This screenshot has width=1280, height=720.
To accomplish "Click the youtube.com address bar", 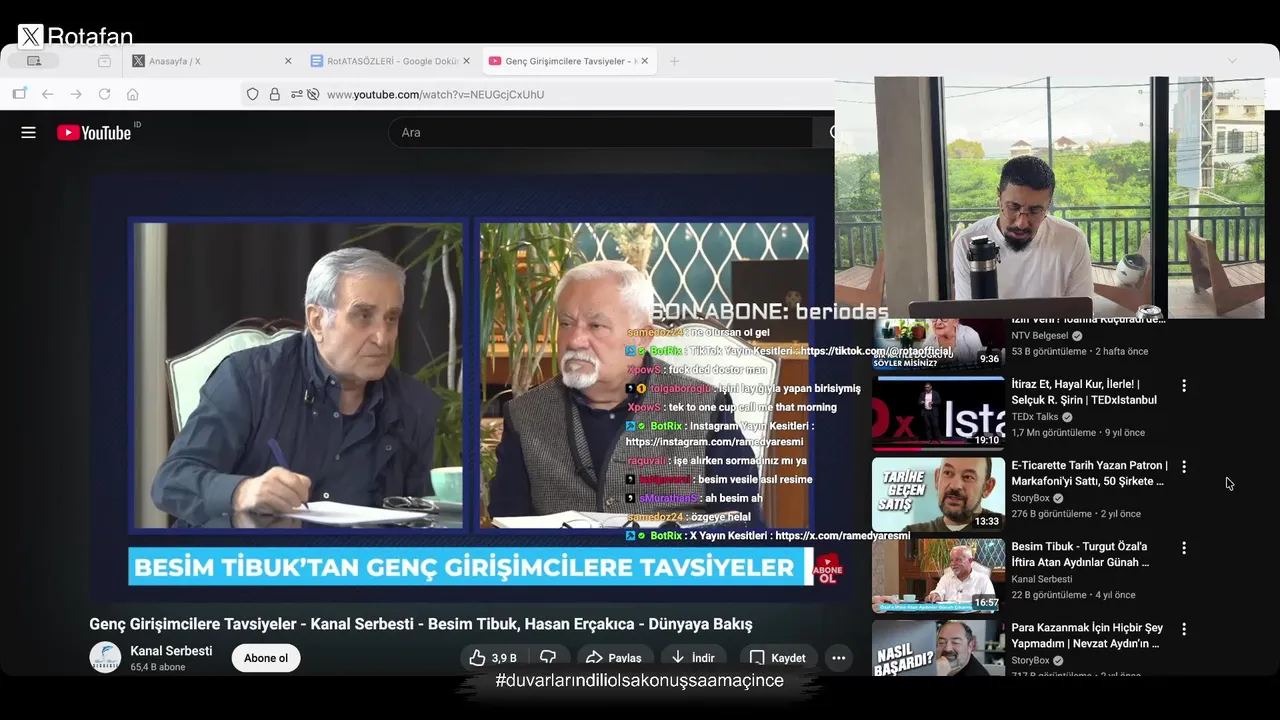I will tap(435, 94).
